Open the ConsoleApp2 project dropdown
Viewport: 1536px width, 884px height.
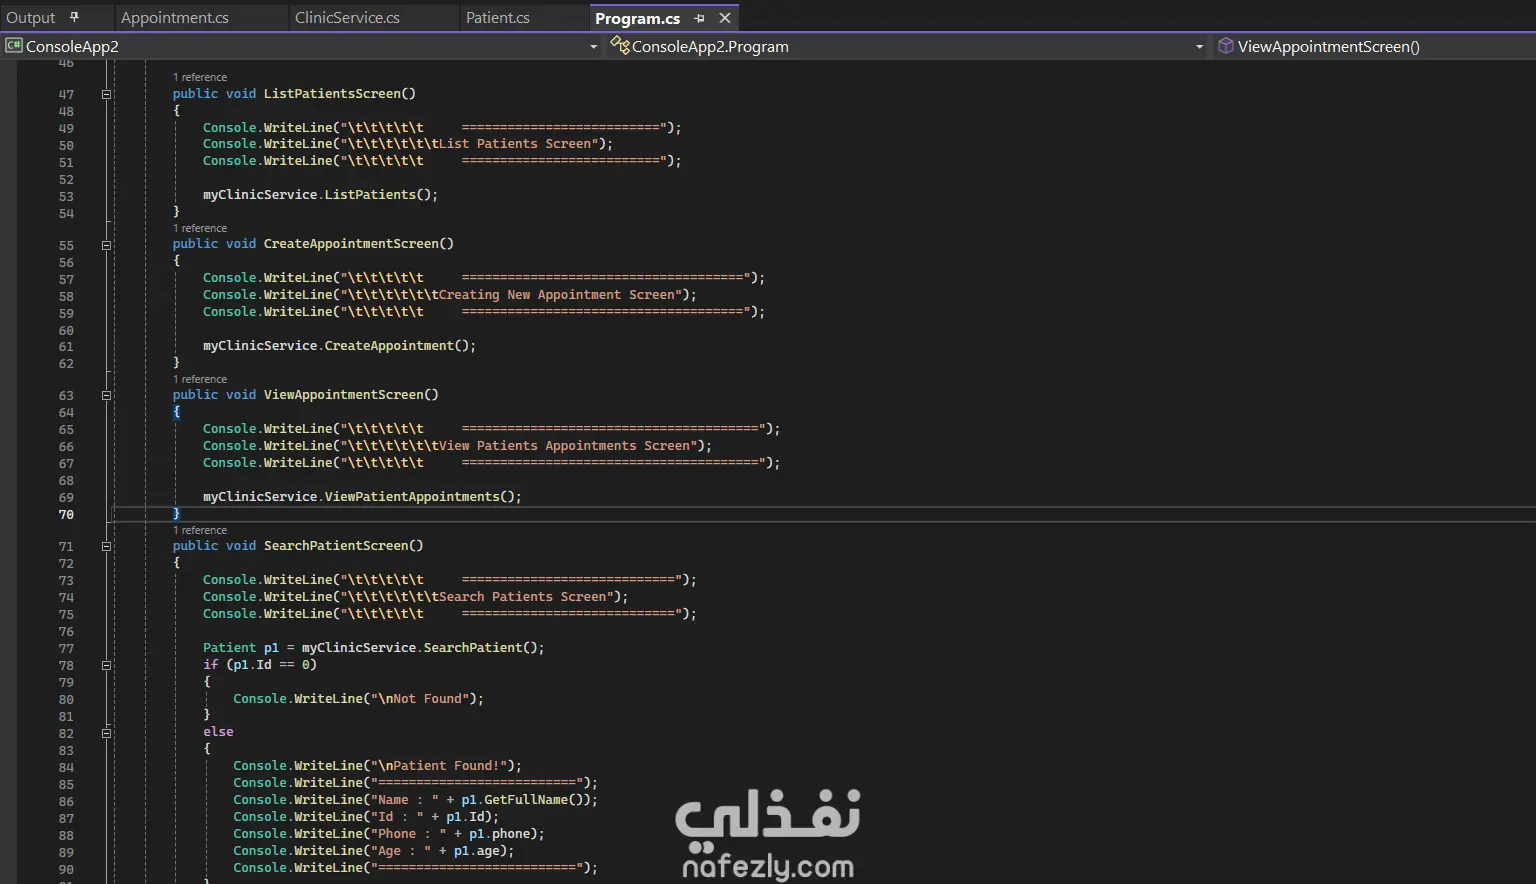coord(302,46)
